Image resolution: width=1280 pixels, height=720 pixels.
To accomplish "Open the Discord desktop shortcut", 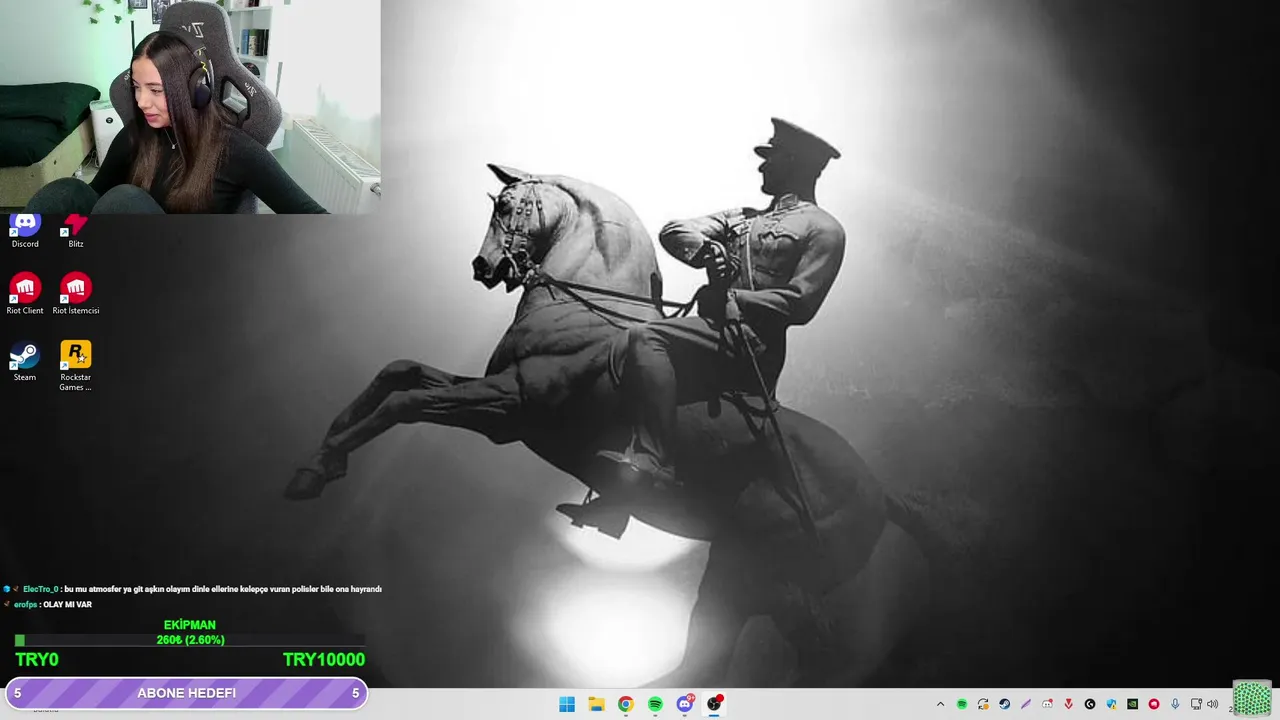I will pyautogui.click(x=25, y=231).
